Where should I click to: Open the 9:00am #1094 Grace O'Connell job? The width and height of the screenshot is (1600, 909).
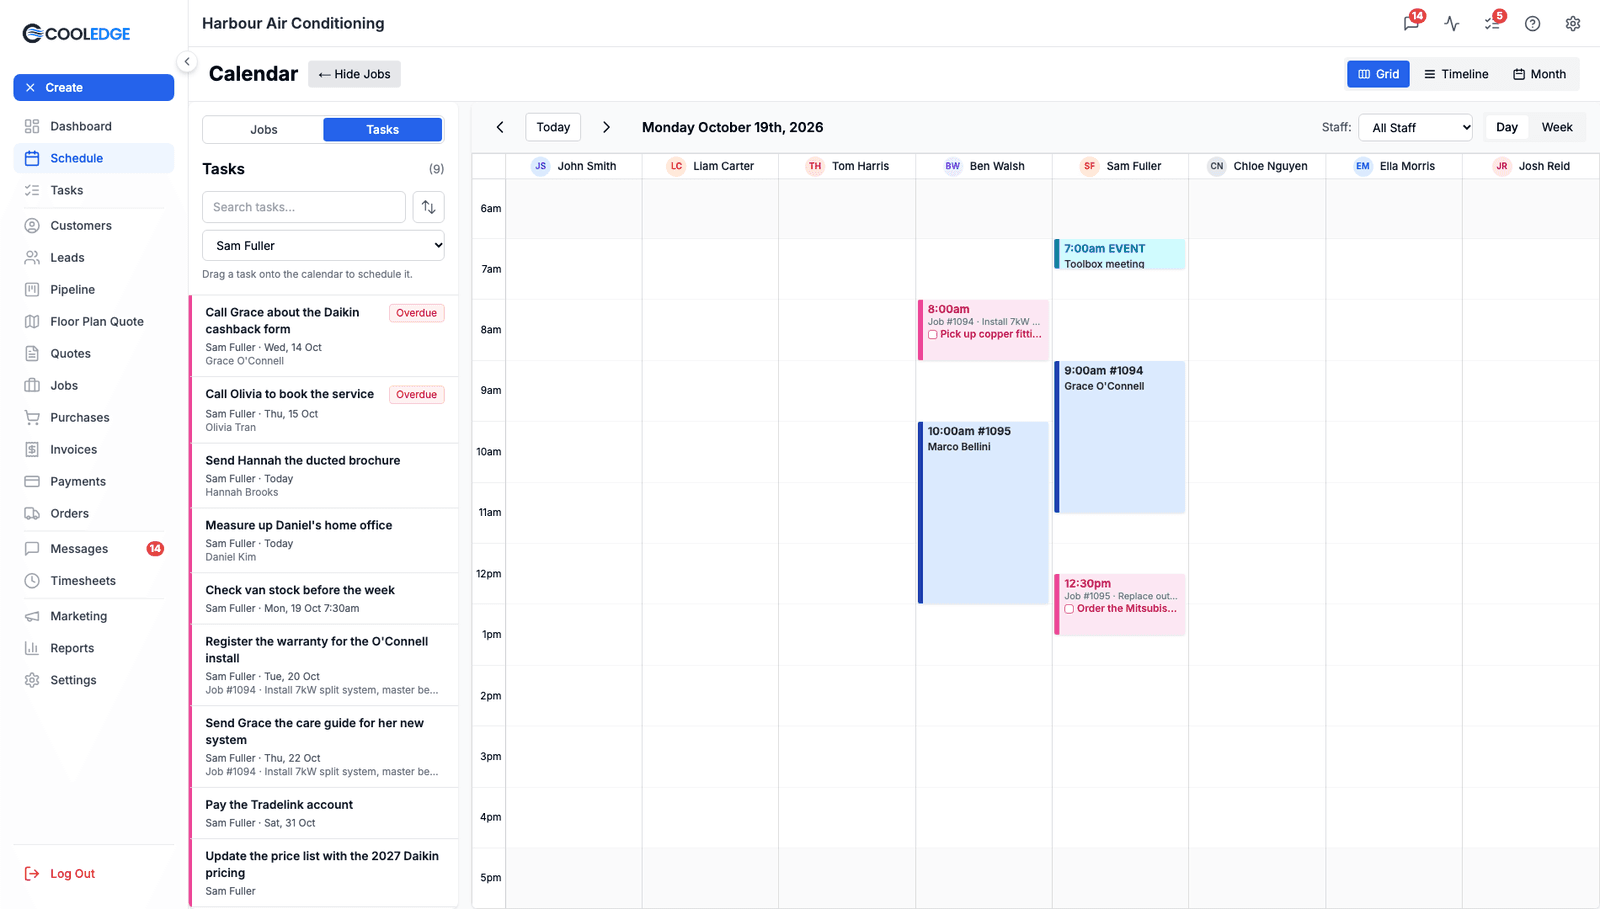[x=1120, y=437]
